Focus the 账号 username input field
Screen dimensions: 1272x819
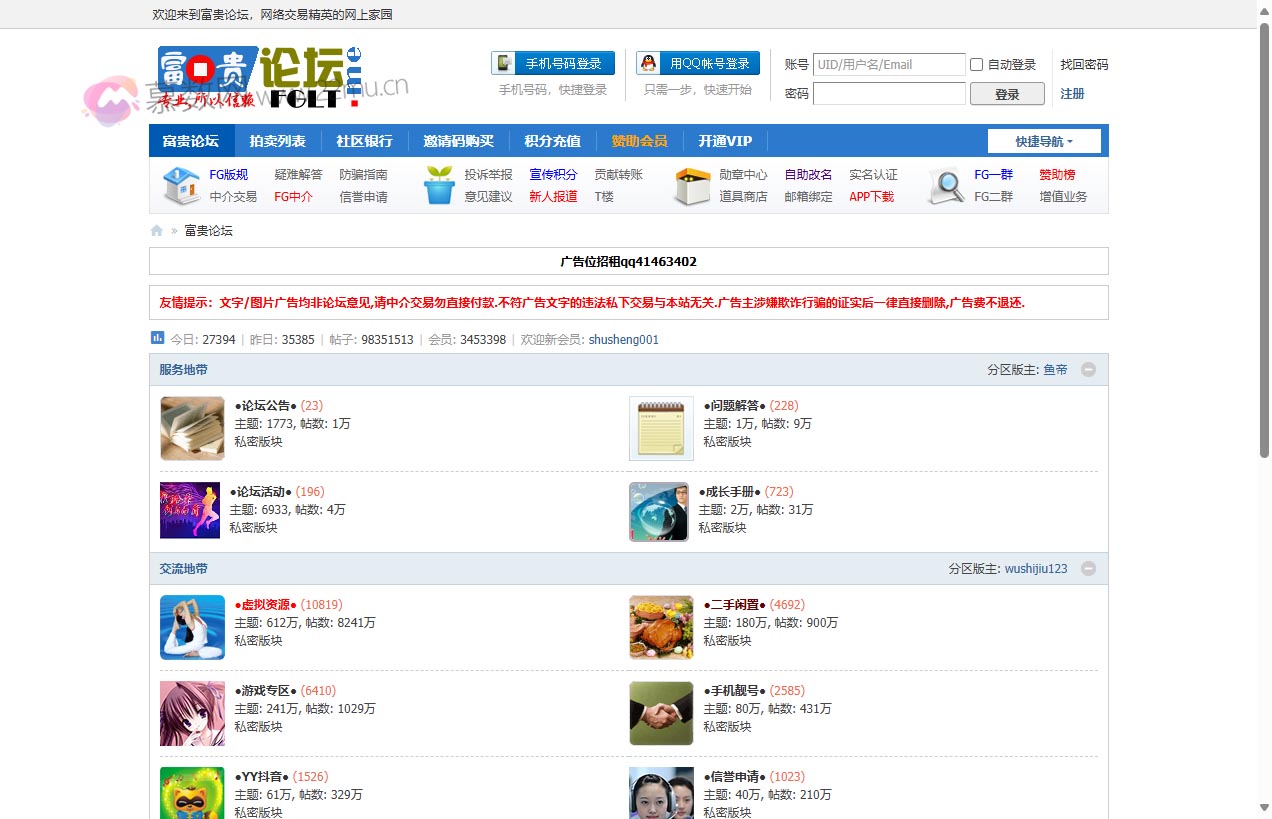(889, 65)
